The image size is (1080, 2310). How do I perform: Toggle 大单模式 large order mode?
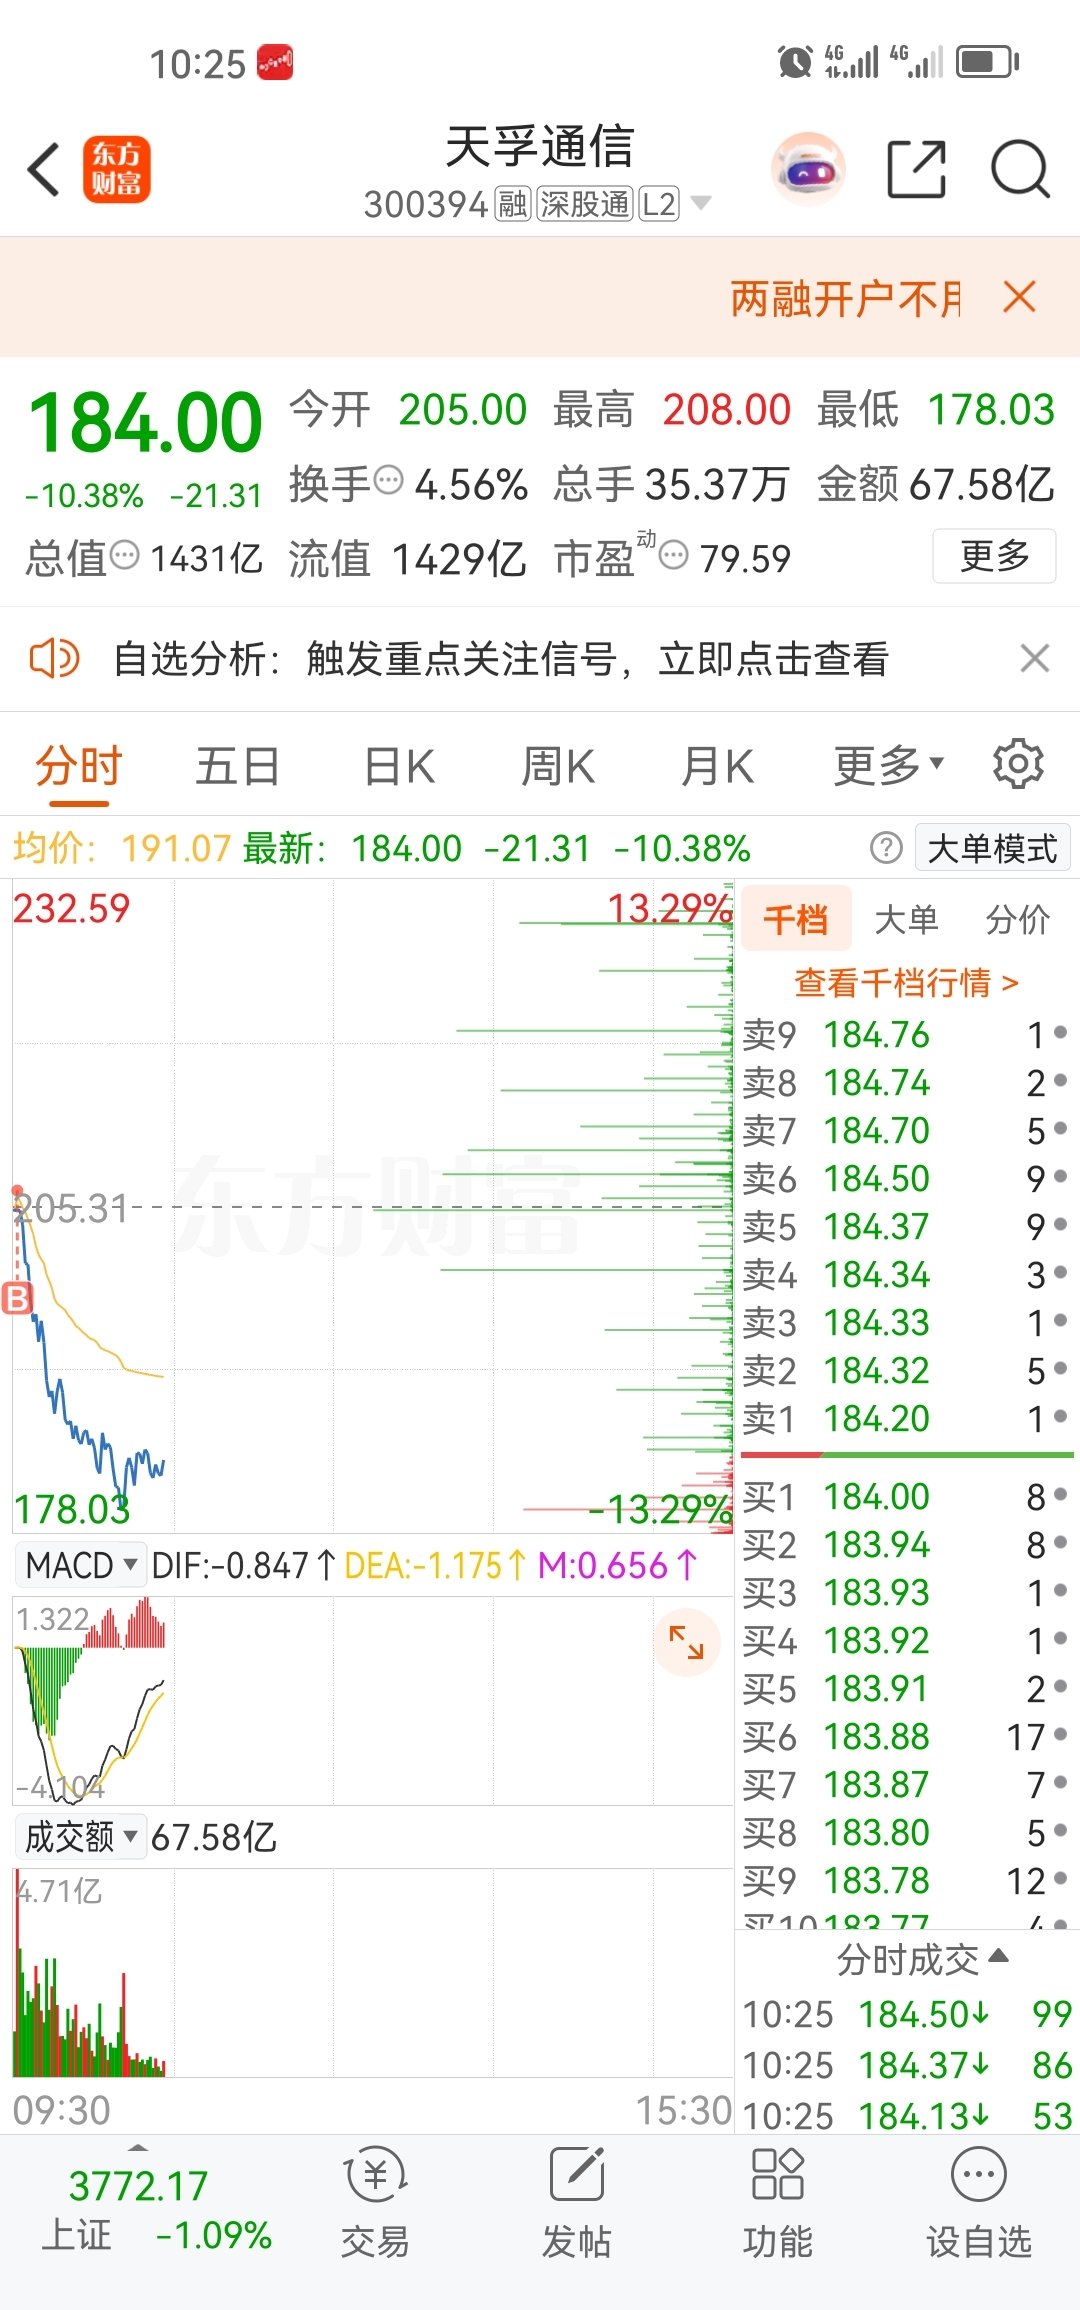992,848
